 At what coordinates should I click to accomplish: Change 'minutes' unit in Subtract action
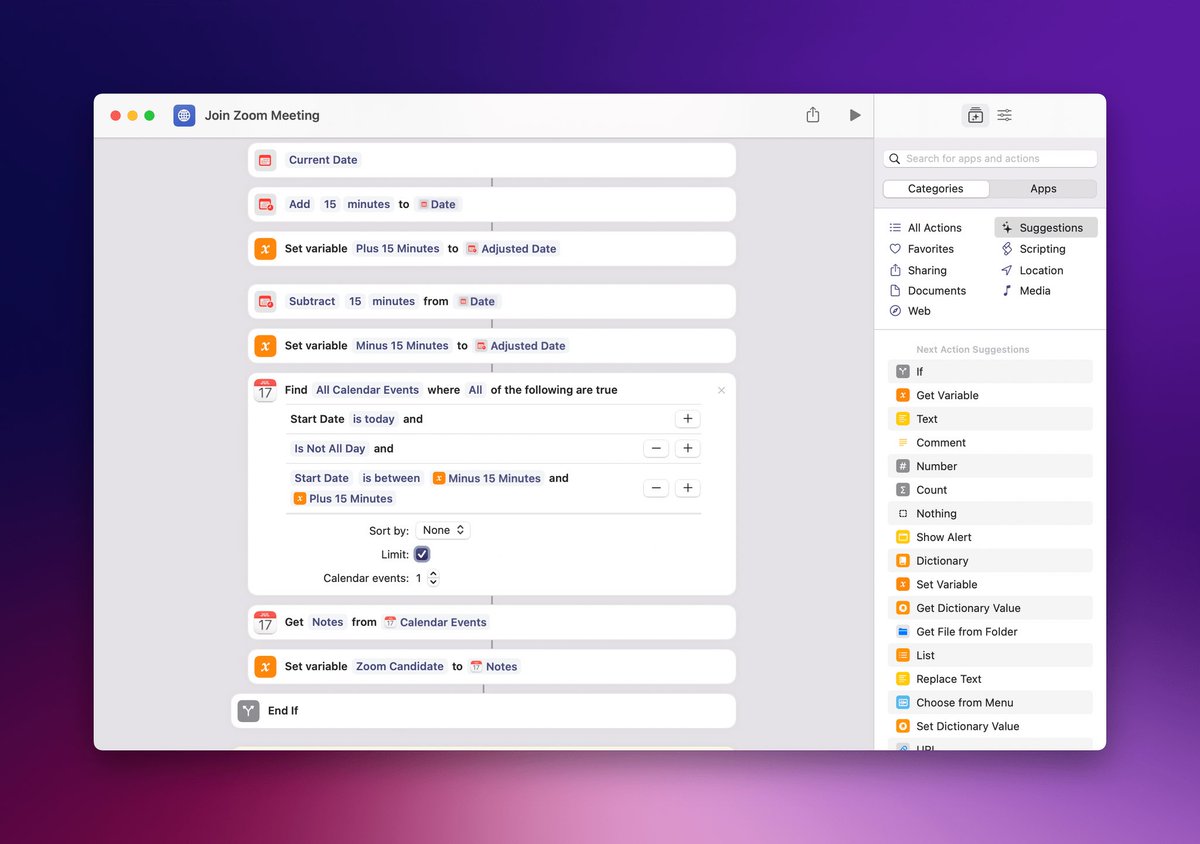coord(394,301)
